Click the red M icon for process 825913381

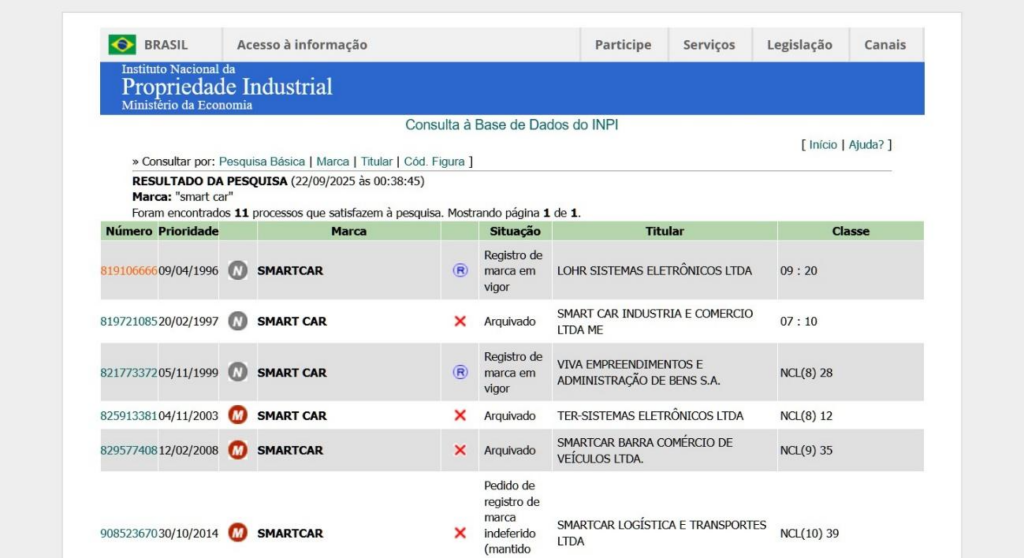(x=237, y=415)
